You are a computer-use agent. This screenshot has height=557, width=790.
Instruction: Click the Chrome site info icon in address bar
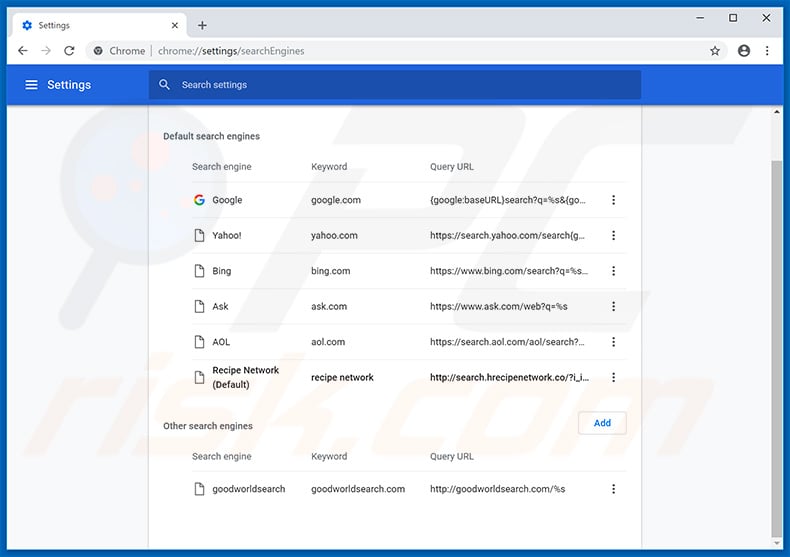pos(98,51)
